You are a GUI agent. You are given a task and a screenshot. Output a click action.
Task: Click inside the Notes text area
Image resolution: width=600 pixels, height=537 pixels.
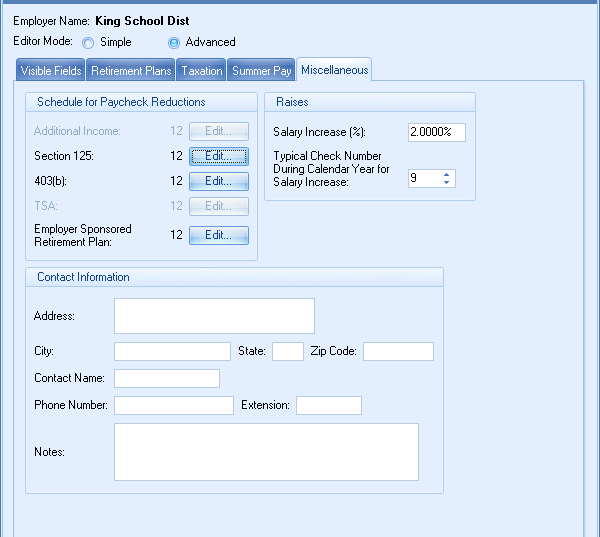tap(265, 452)
